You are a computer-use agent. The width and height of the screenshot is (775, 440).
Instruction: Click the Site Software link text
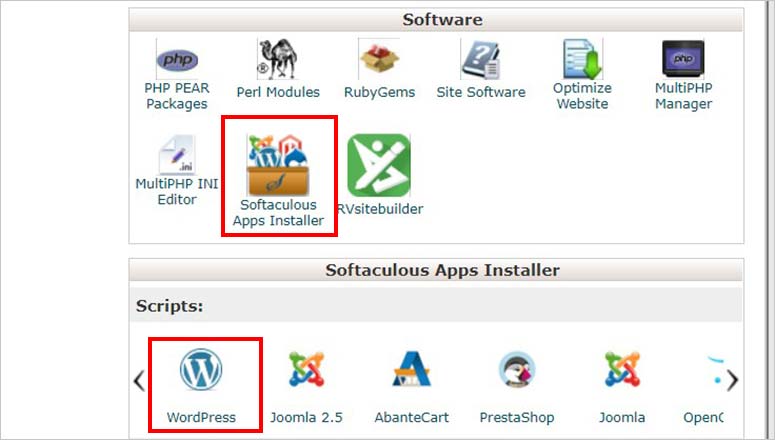tap(481, 92)
